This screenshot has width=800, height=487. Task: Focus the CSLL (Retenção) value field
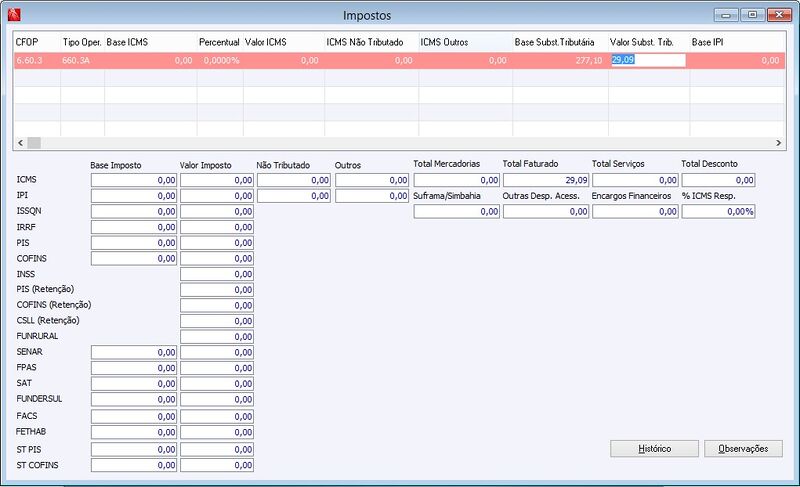tap(217, 321)
